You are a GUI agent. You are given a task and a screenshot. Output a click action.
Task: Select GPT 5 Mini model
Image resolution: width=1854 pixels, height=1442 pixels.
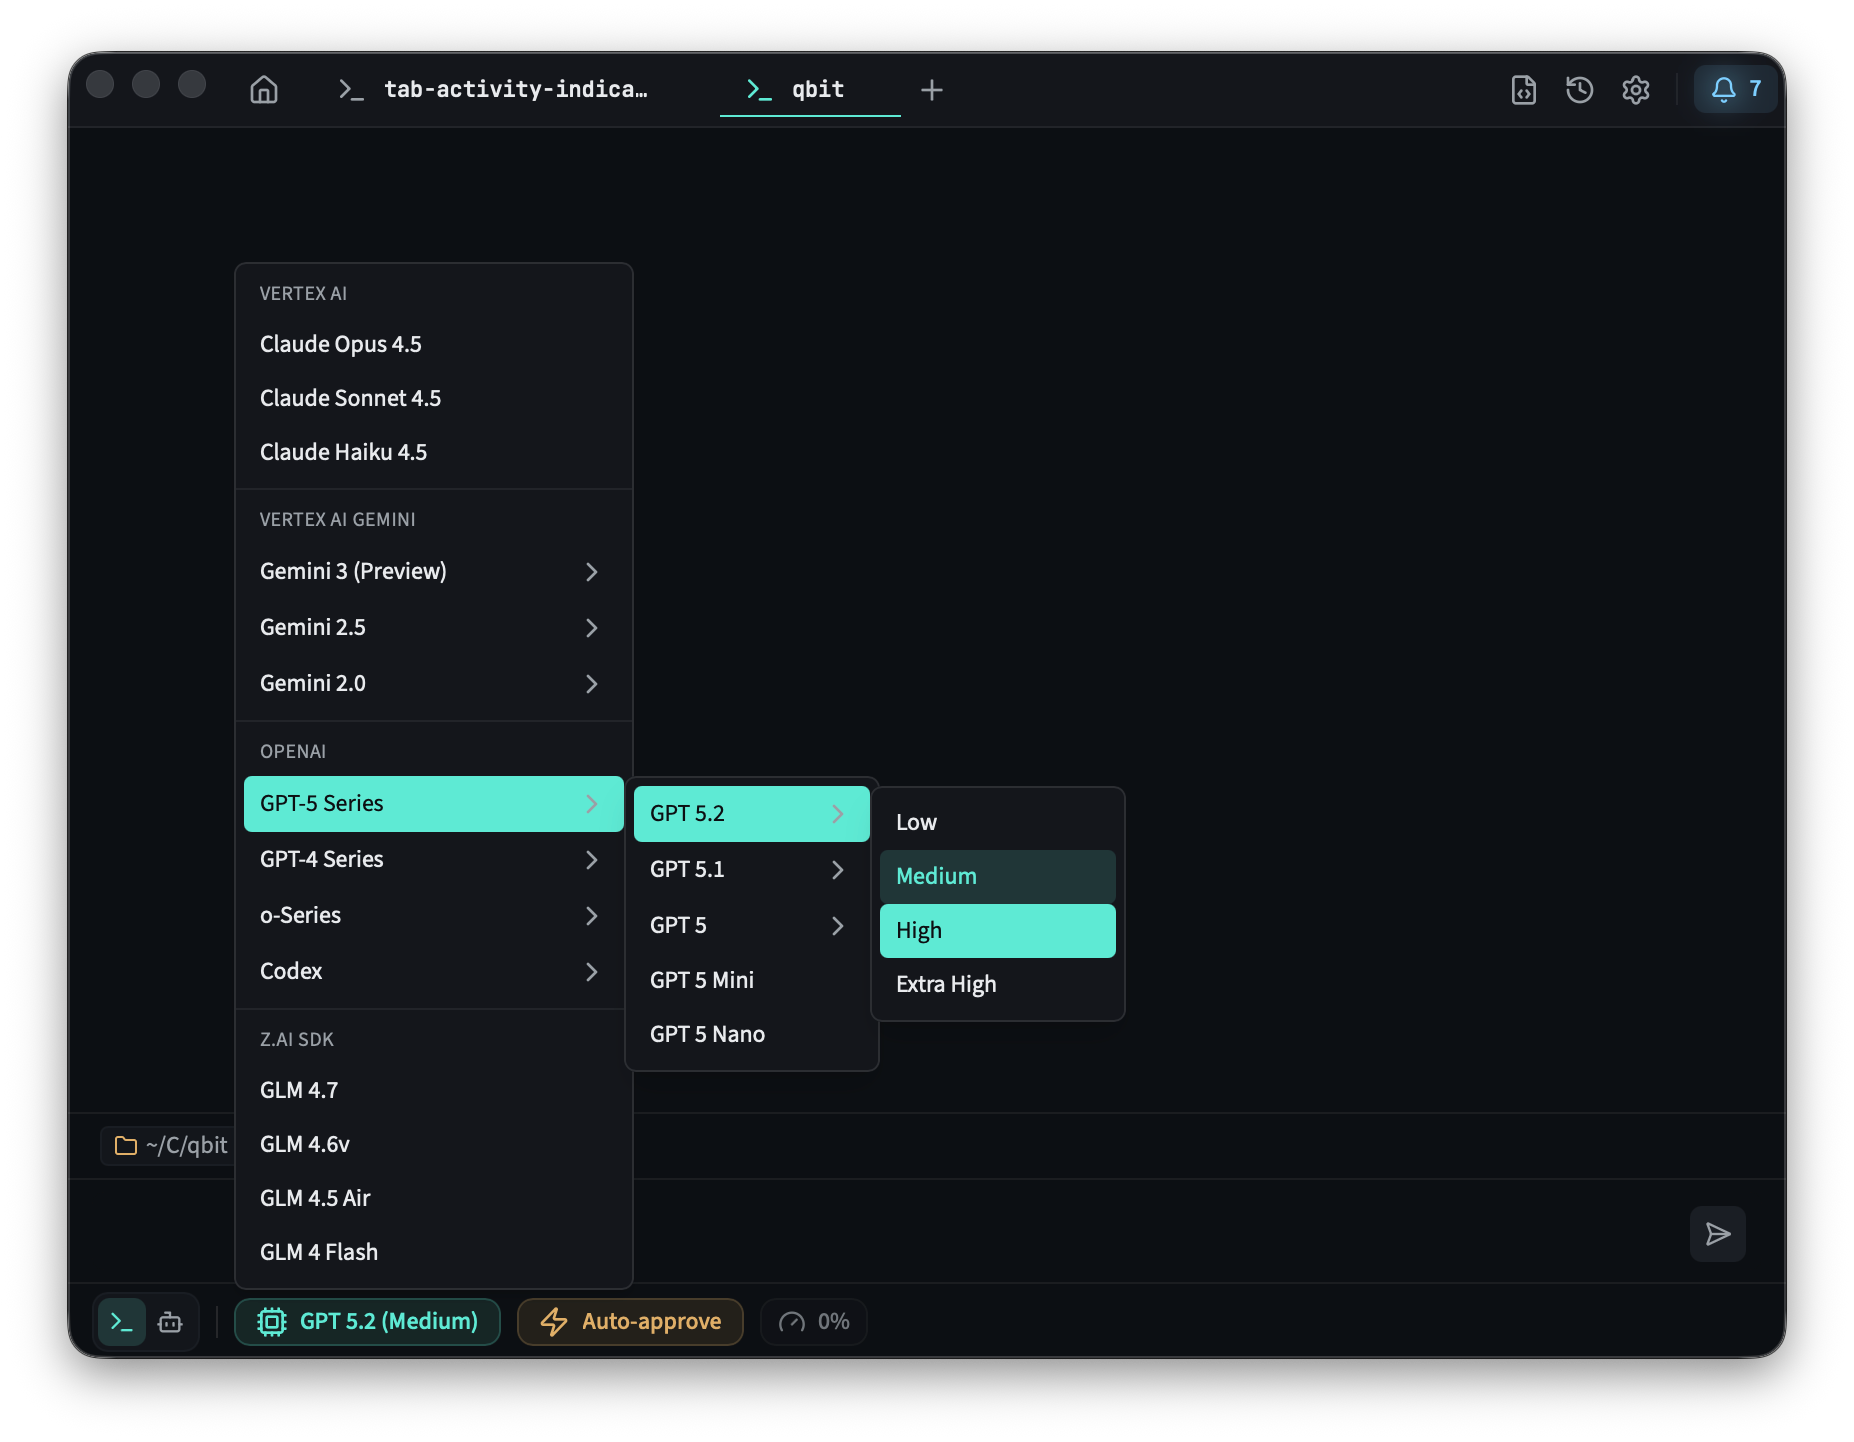(x=752, y=980)
